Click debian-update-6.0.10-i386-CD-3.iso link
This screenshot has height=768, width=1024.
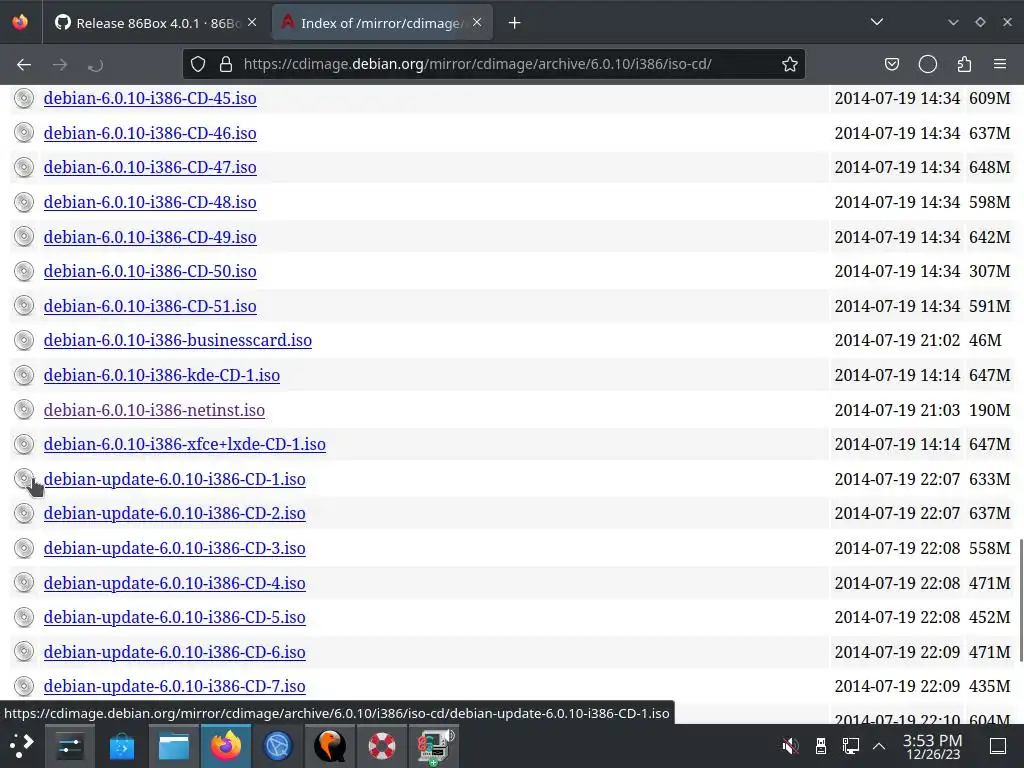point(174,549)
